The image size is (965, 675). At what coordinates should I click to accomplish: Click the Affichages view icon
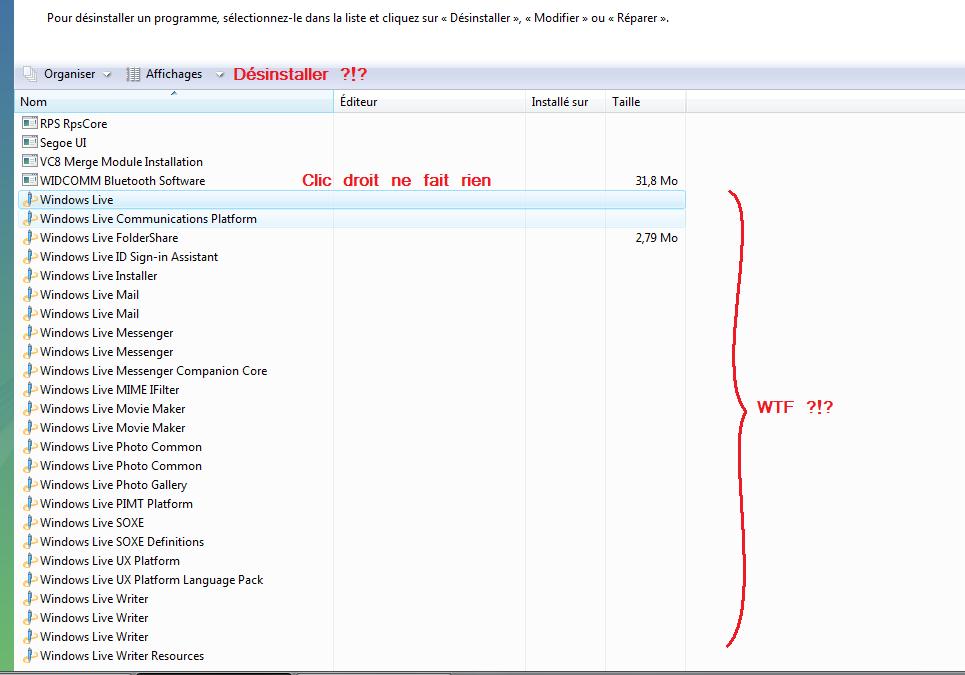click(x=133, y=74)
